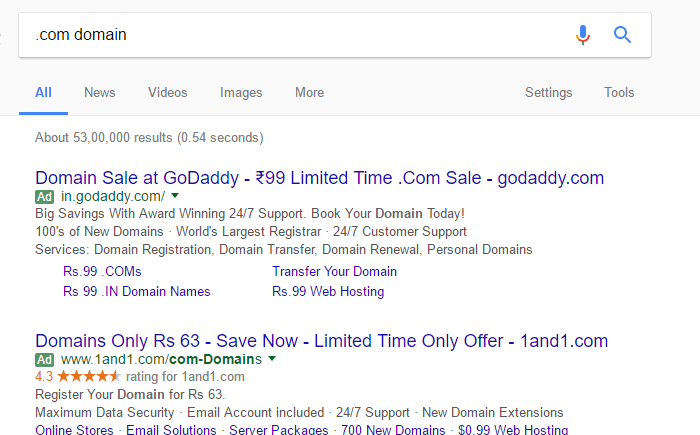Screen dimensions: 700x435
Task: Switch to the News results tab
Action: [x=100, y=92]
